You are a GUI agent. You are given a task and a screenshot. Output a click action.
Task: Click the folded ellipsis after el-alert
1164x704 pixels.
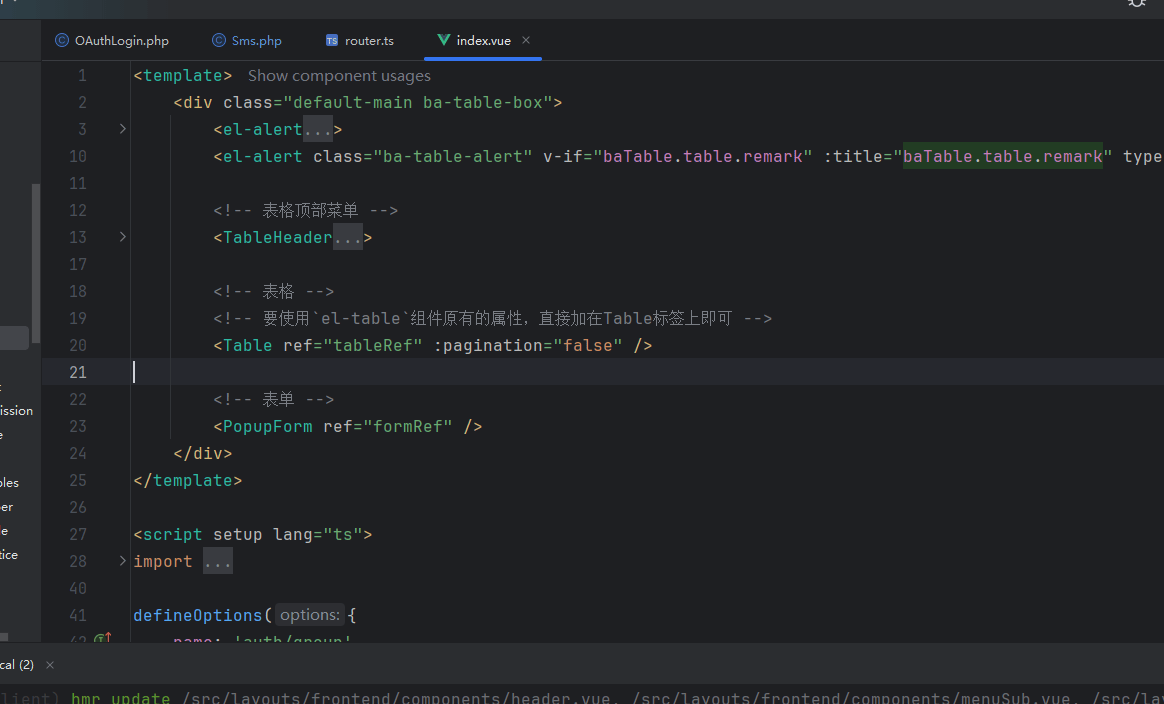318,129
